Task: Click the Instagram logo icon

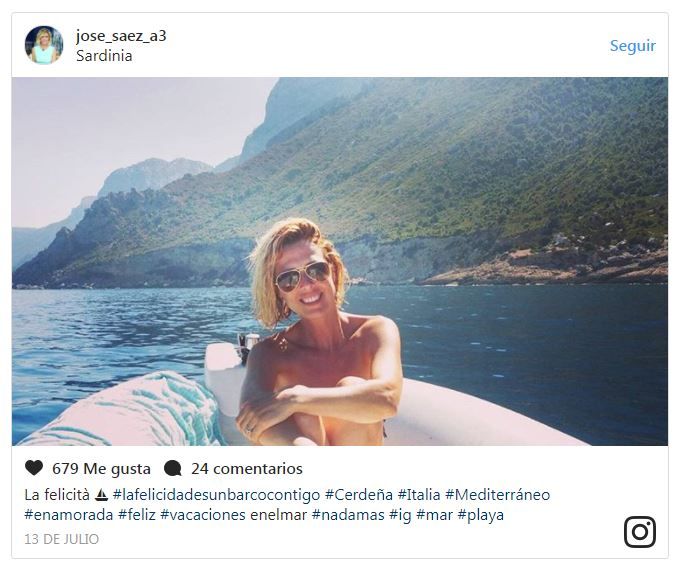Action: [x=640, y=532]
